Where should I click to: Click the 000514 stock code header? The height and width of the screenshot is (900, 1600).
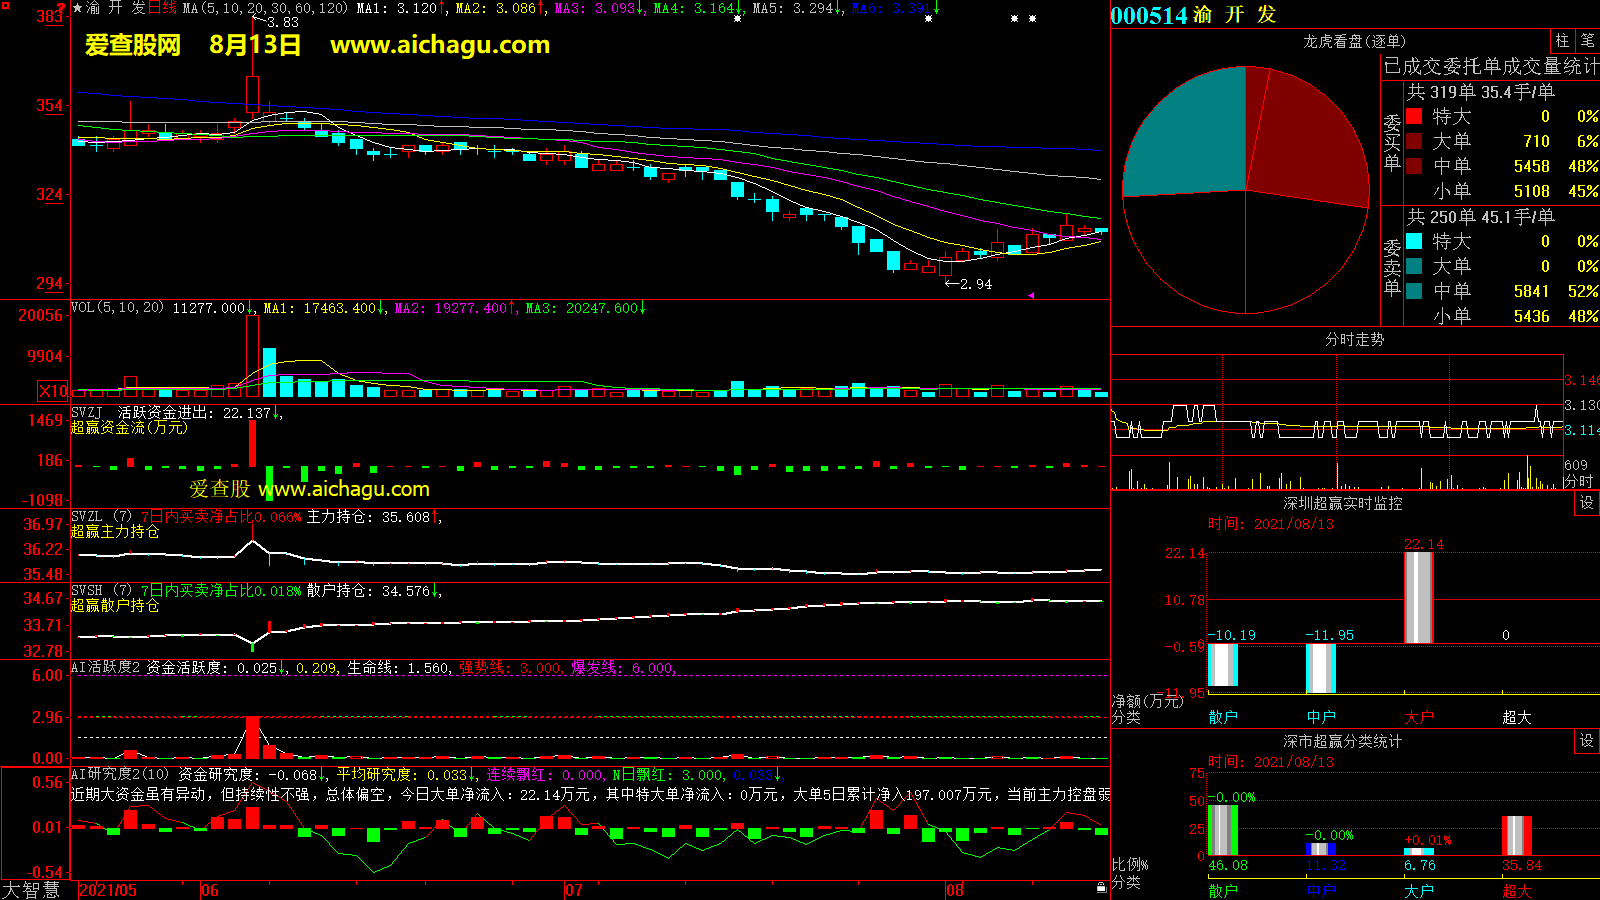(x=1148, y=15)
